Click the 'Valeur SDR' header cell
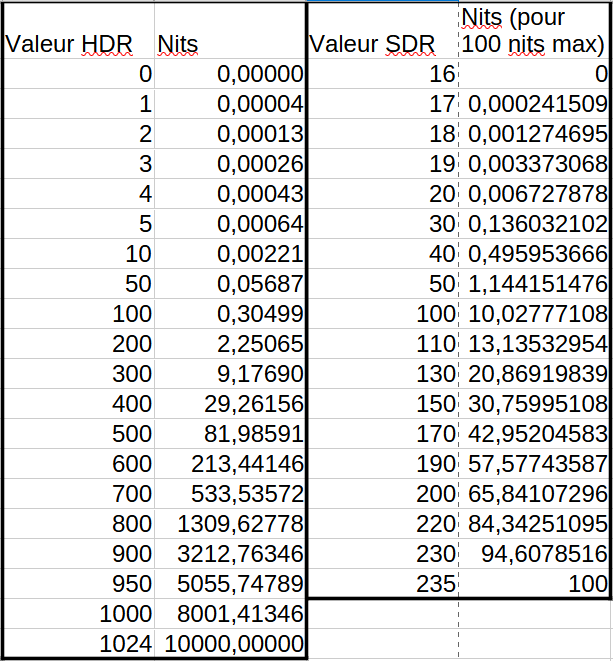The image size is (613, 661). coord(382,44)
